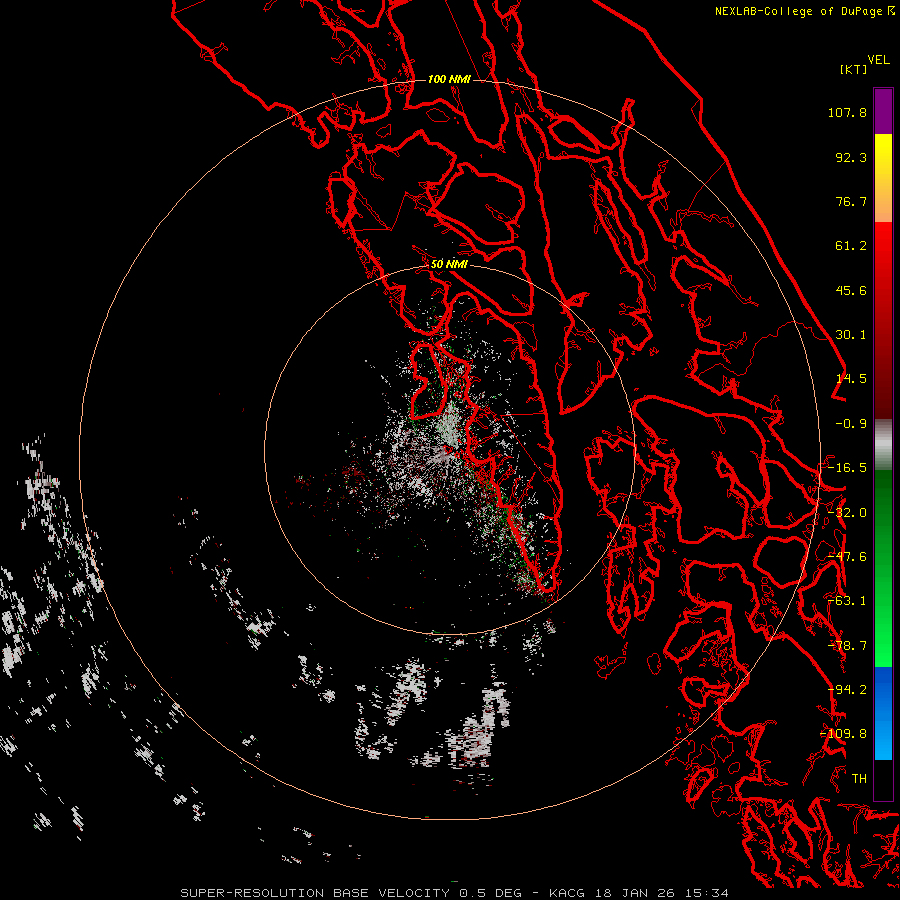This screenshot has height=900, width=900.
Task: Click the 92.3 velocity scale value
Action: tap(851, 157)
